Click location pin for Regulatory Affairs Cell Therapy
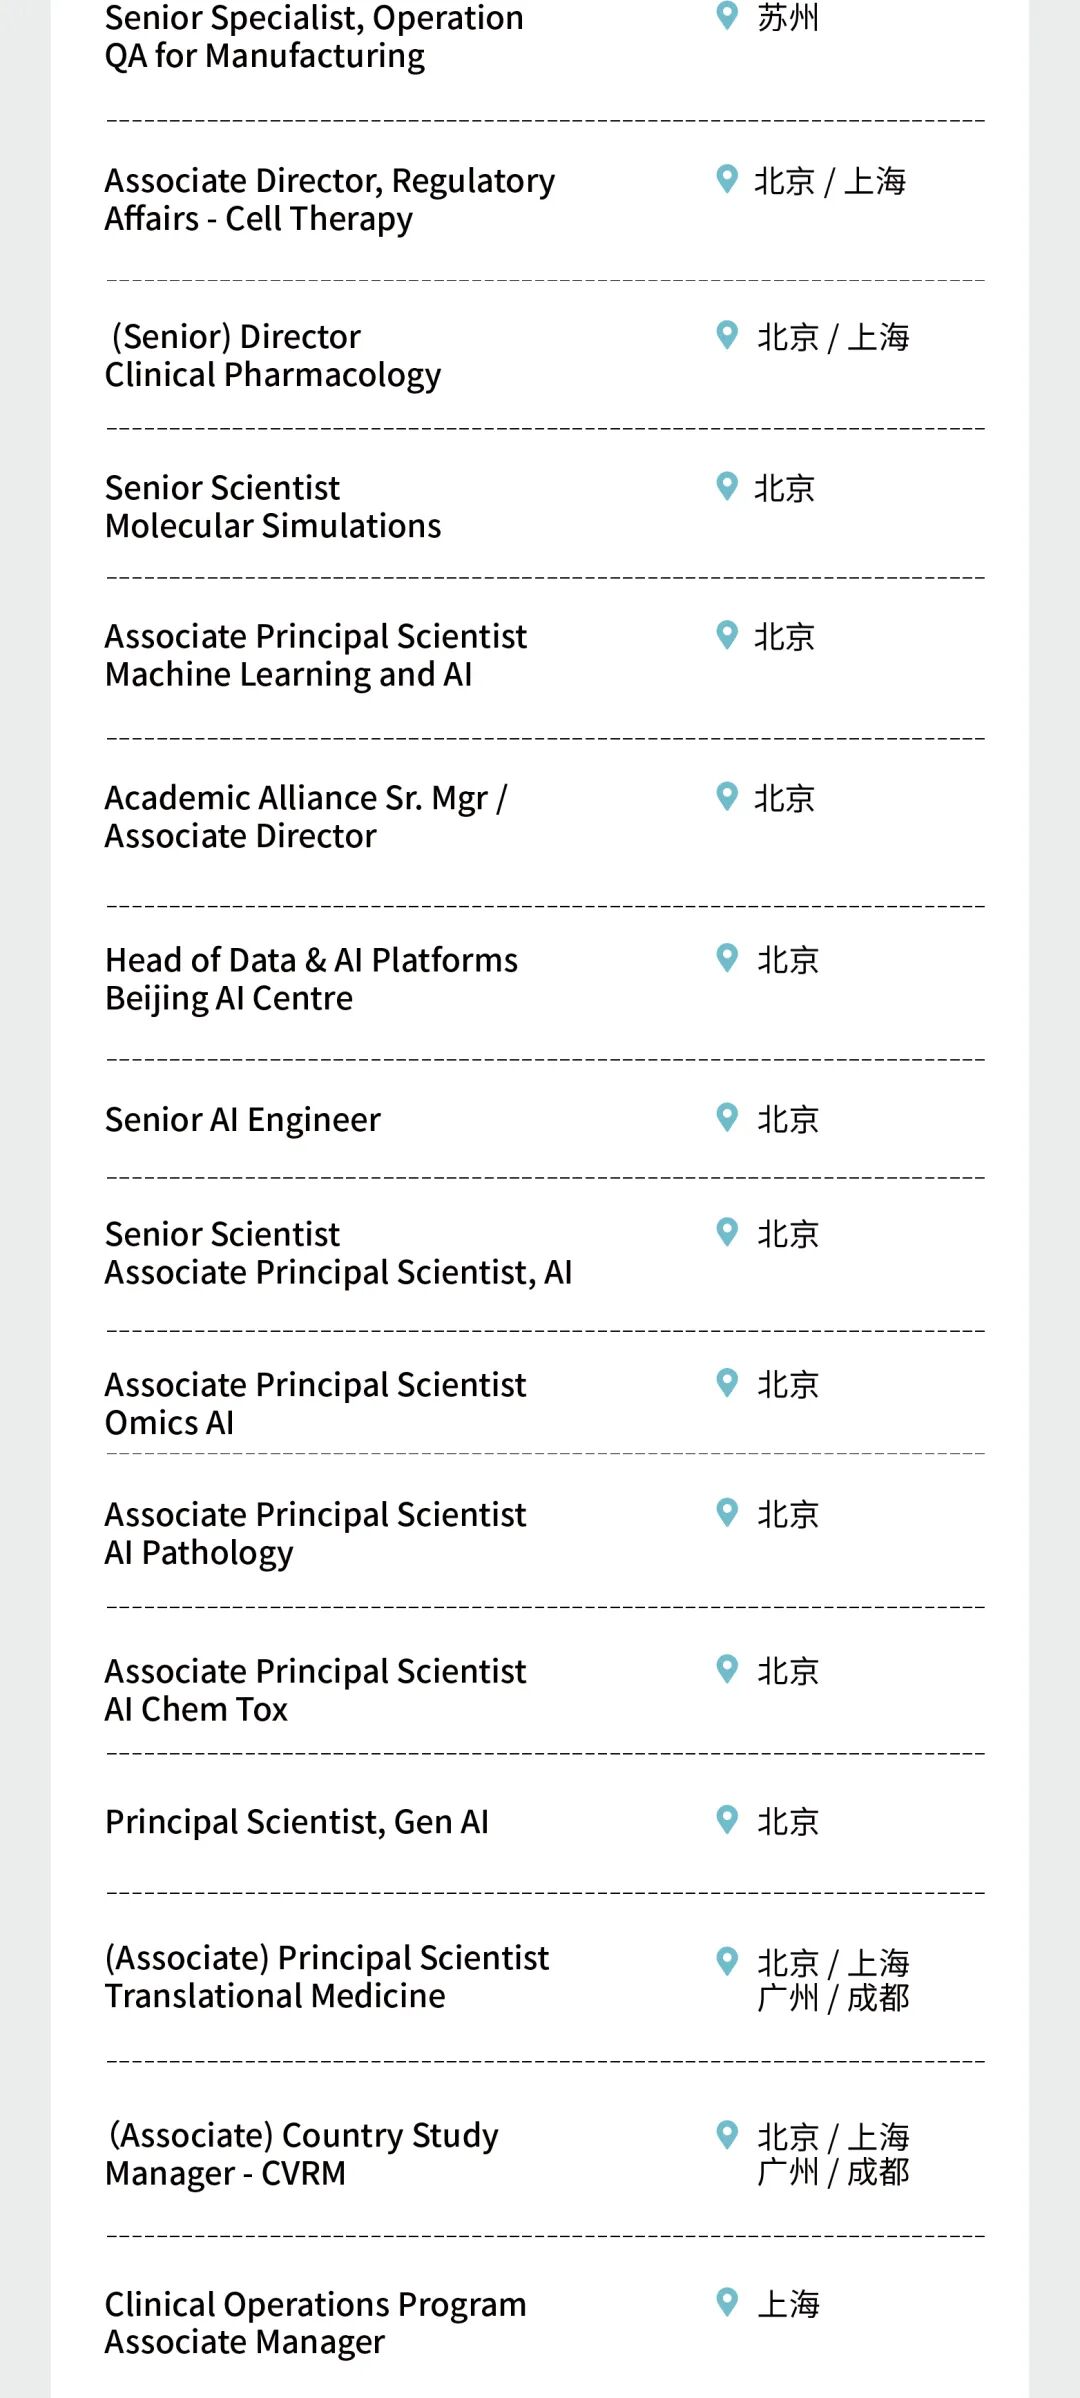Image resolution: width=1080 pixels, height=2398 pixels. point(727,179)
